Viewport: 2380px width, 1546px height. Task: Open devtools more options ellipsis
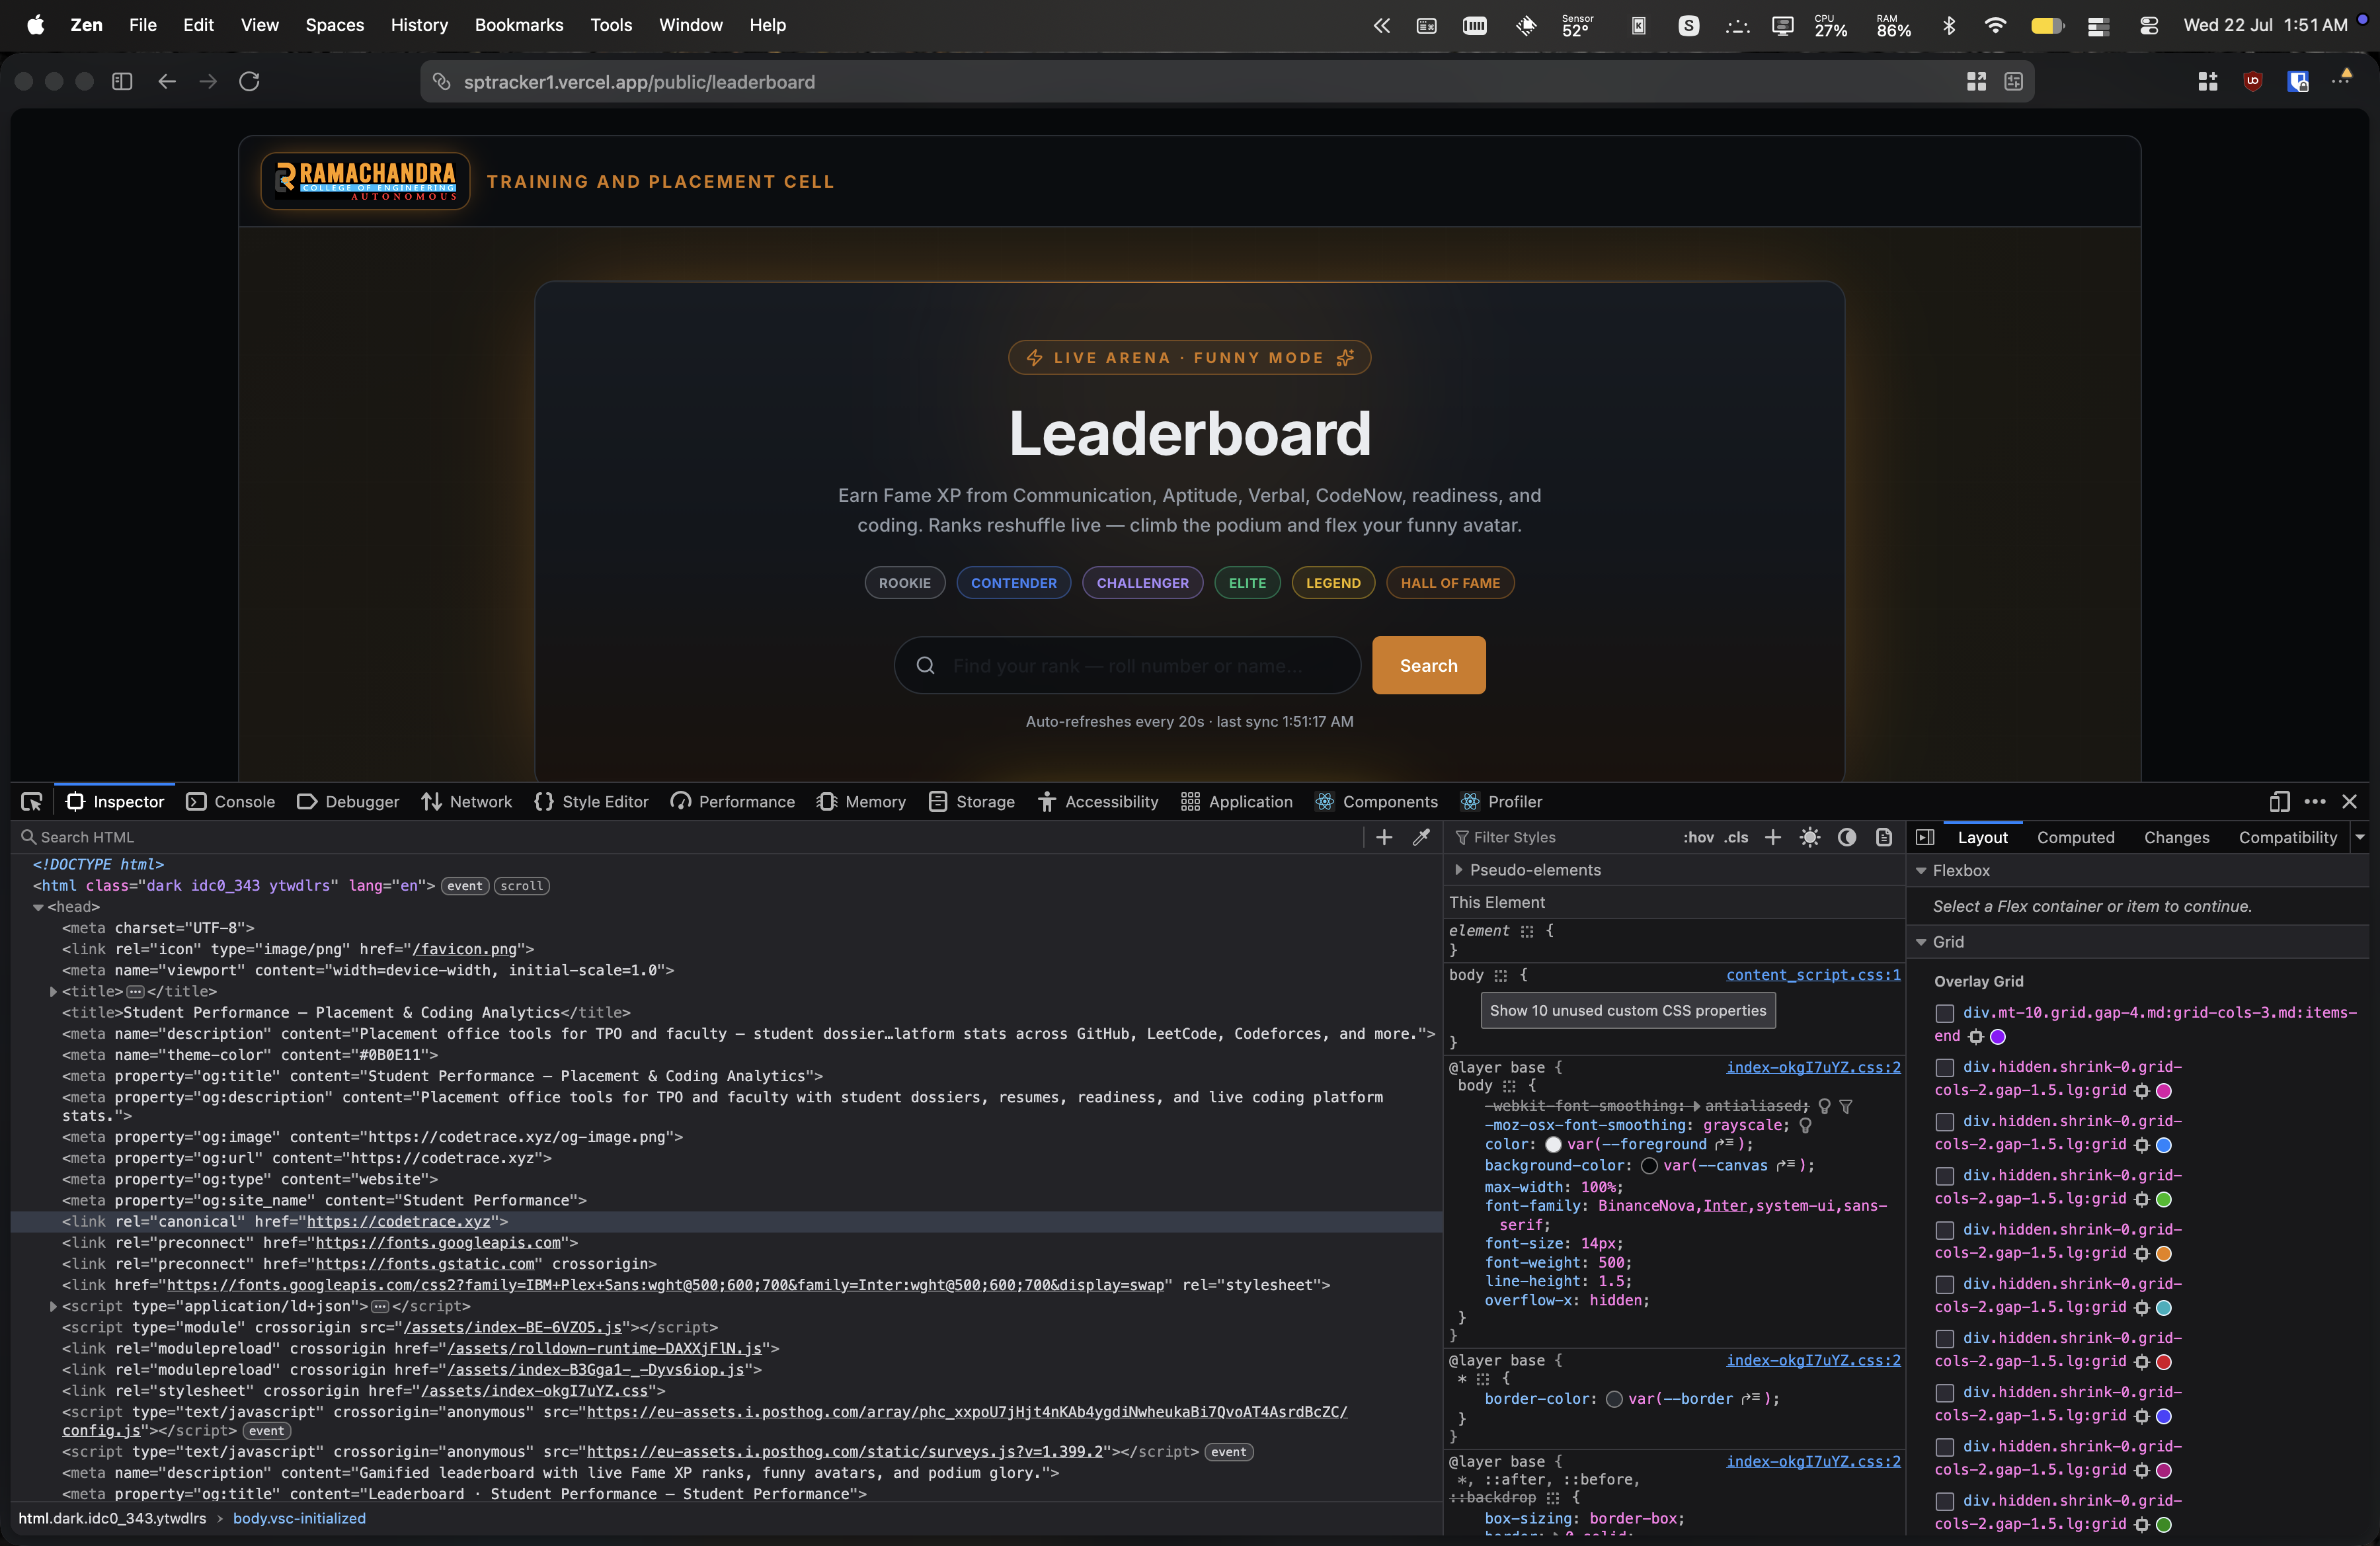pos(2315,801)
